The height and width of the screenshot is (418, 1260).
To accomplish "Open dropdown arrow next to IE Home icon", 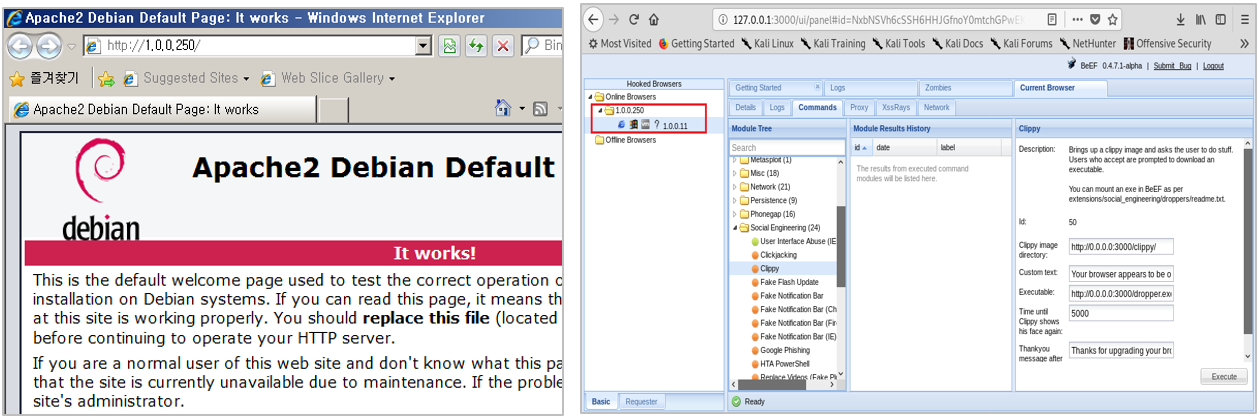I will point(521,108).
